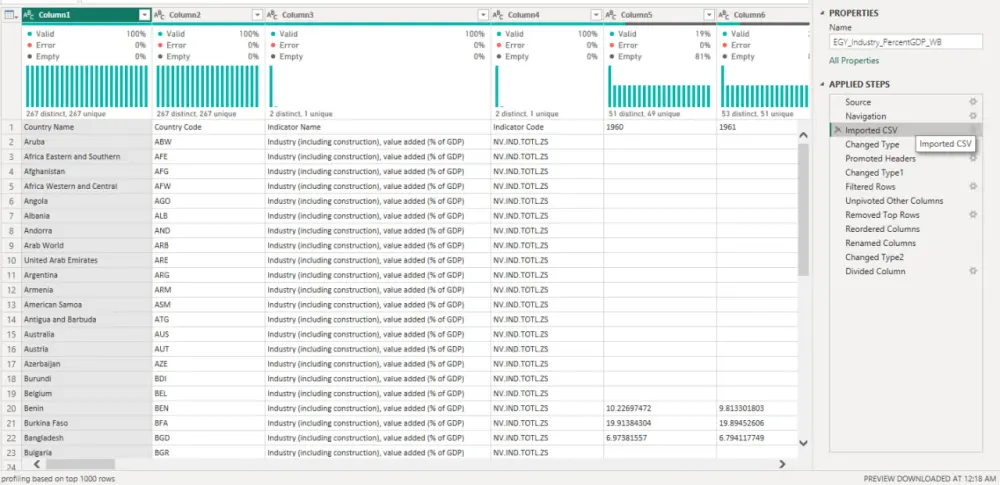Open settings gear for Removed Top Rows step
The width and height of the screenshot is (1000, 485).
point(973,215)
